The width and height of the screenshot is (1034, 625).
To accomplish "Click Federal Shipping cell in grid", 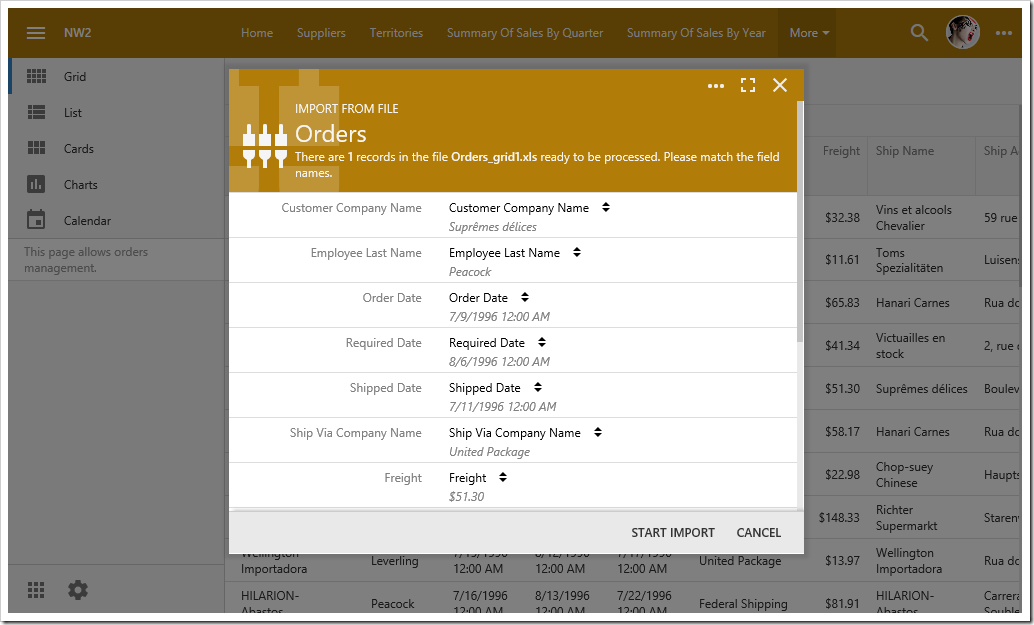I will click(x=743, y=603).
